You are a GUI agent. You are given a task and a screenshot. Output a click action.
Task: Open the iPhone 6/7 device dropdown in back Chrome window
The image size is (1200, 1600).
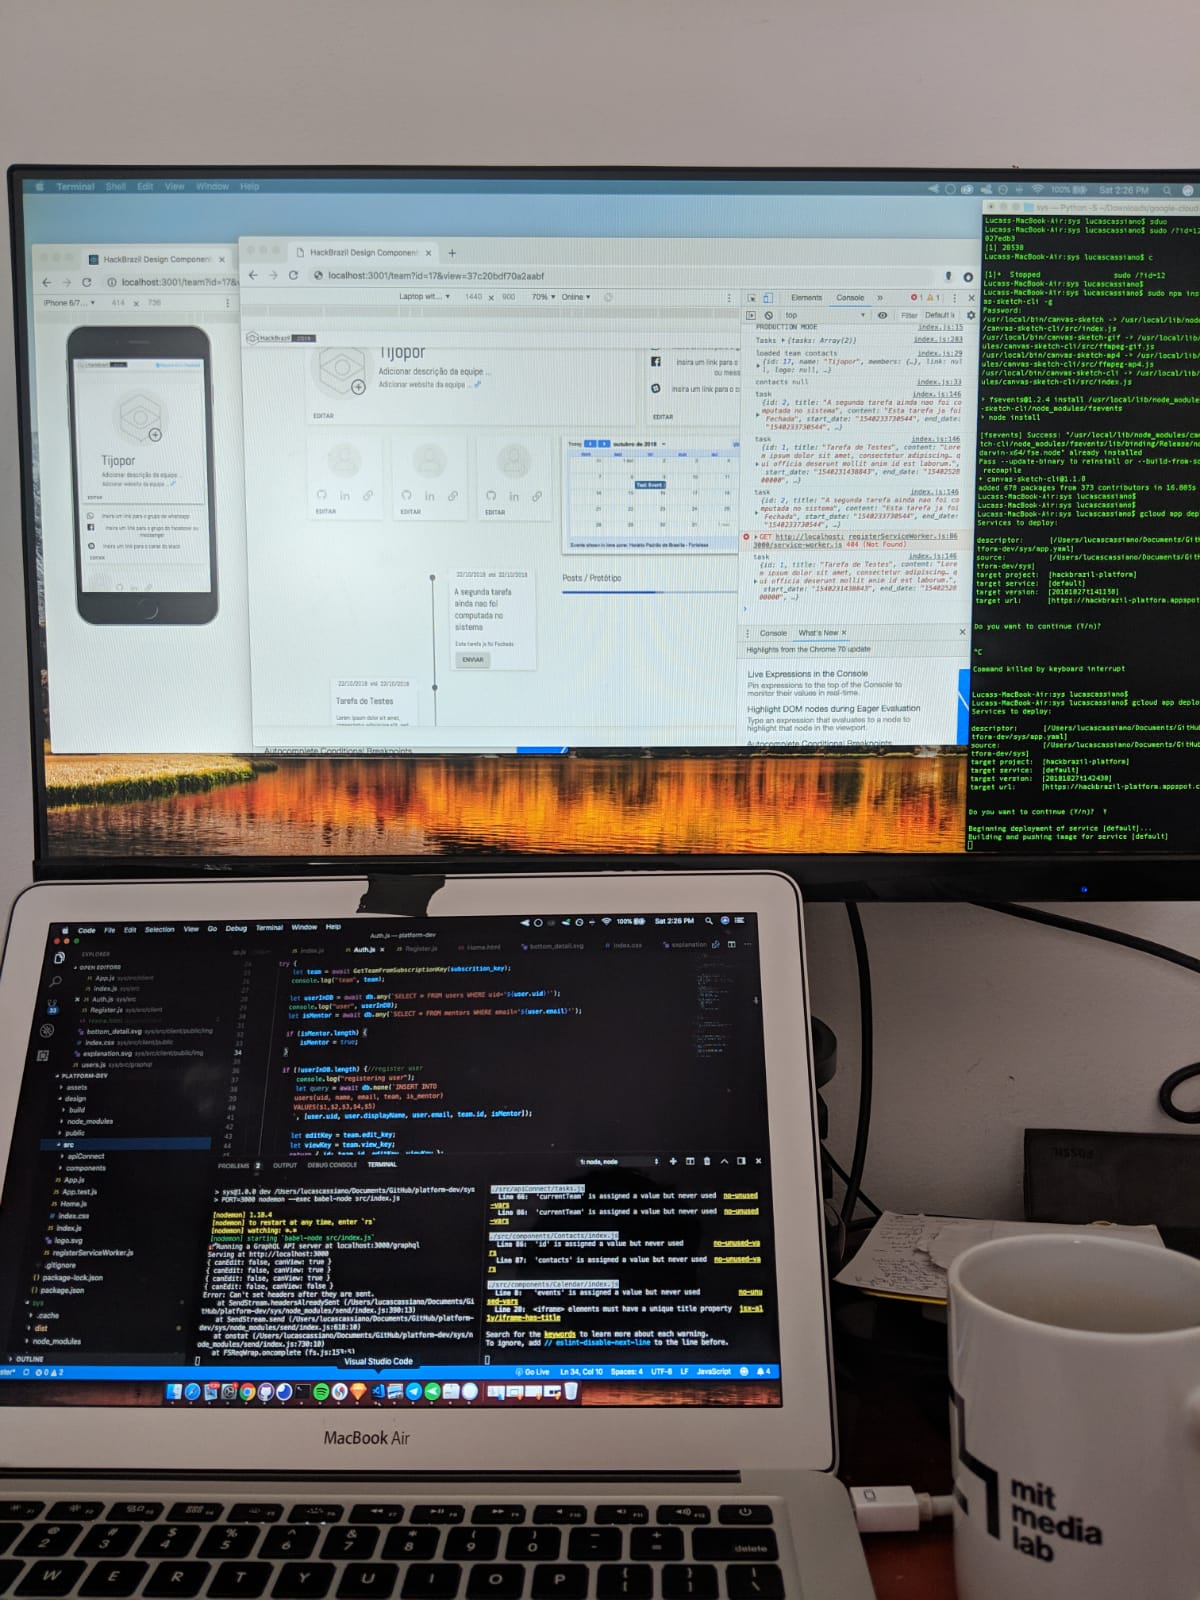pos(69,303)
